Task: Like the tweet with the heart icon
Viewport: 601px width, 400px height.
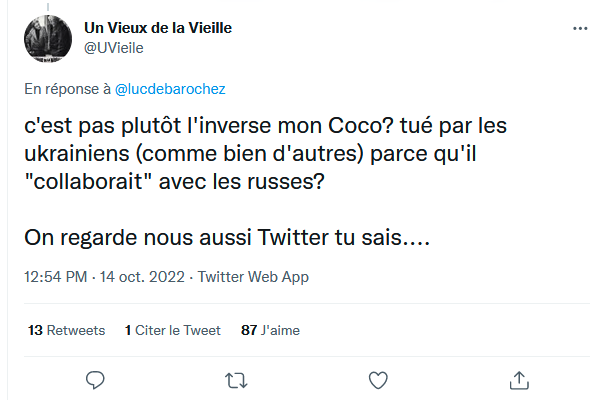Action: click(378, 380)
